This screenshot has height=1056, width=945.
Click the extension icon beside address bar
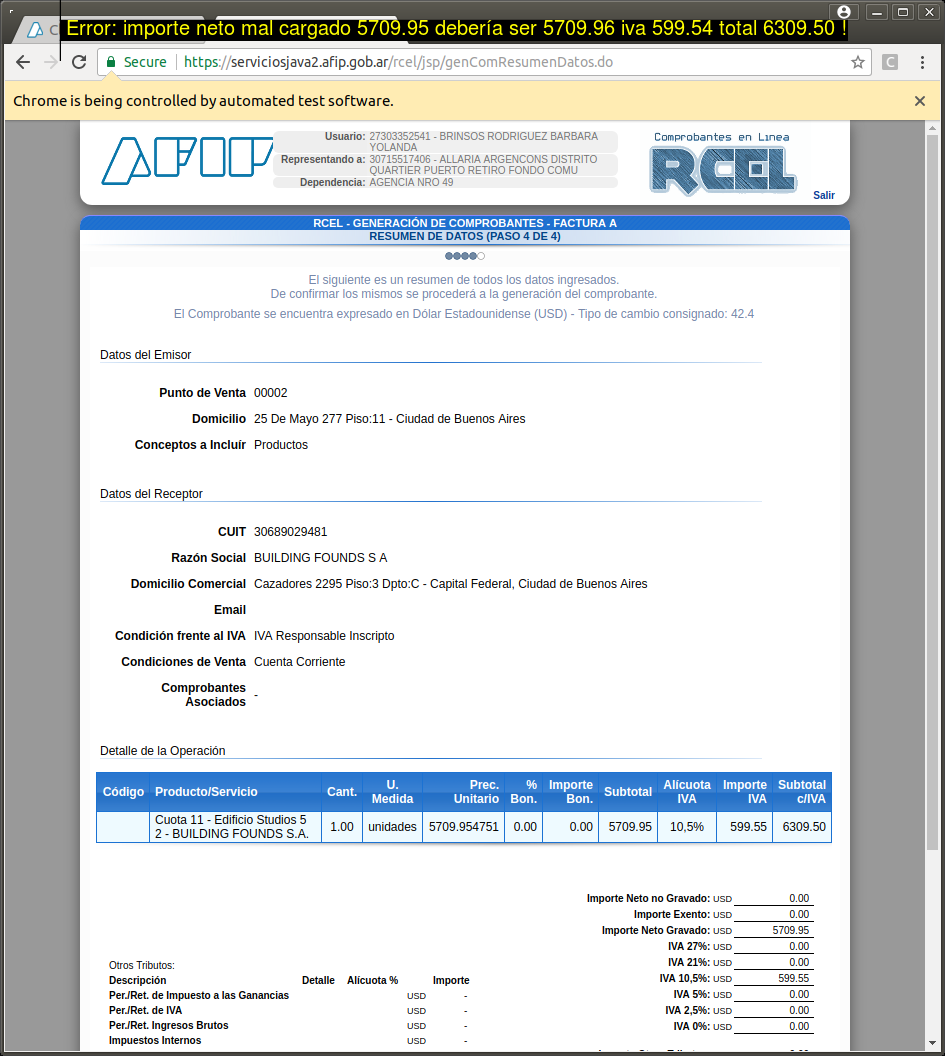pos(890,63)
